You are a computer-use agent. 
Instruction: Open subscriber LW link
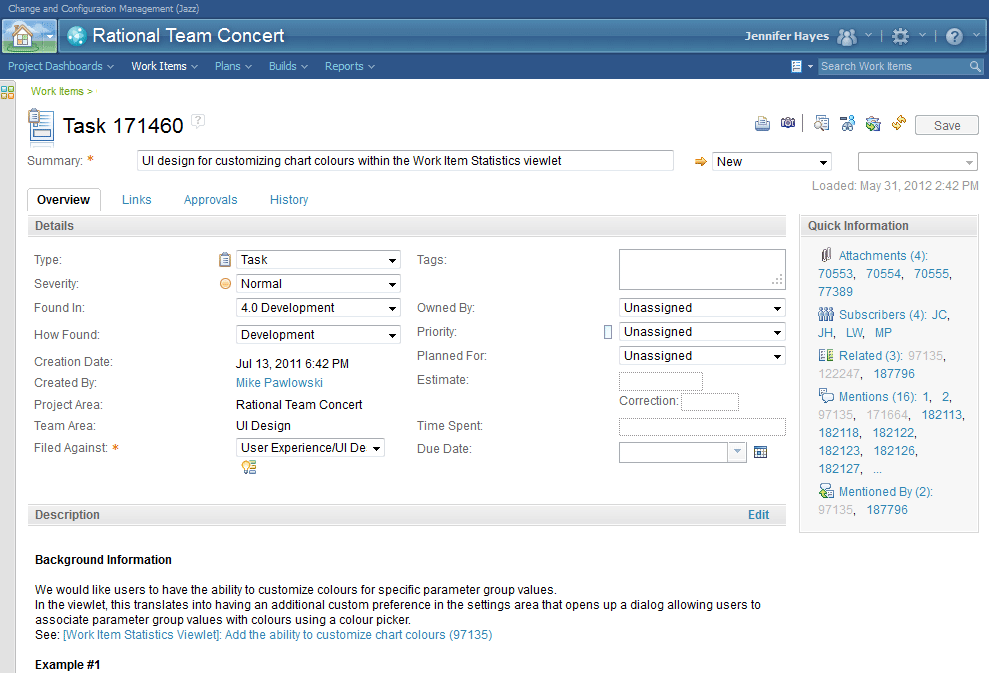pyautogui.click(x=854, y=332)
